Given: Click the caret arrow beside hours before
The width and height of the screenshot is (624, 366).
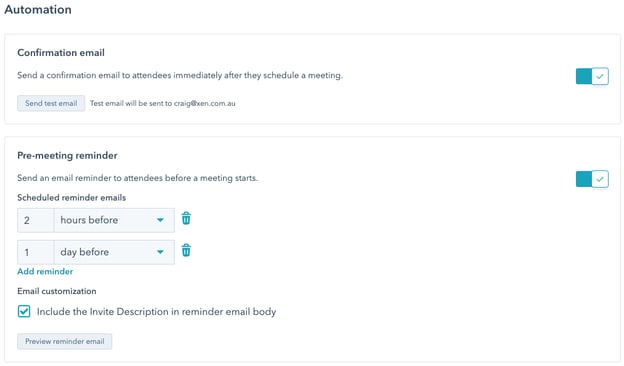Looking at the screenshot, I should point(160,220).
